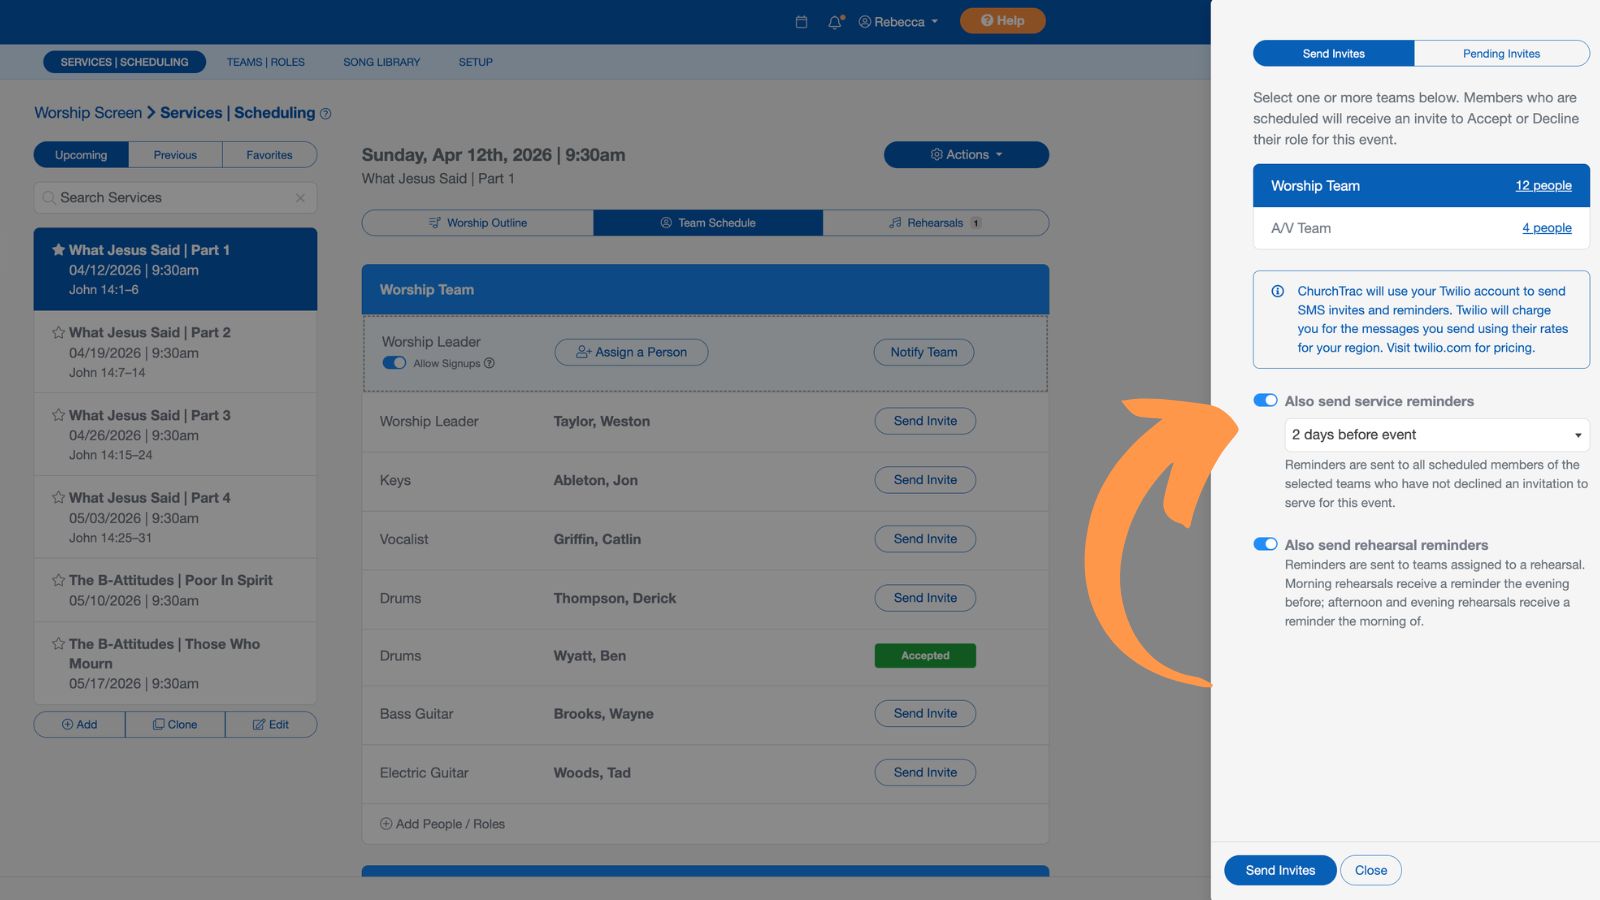Expand the Actions menu
This screenshot has width=1600, height=900.
coord(964,154)
